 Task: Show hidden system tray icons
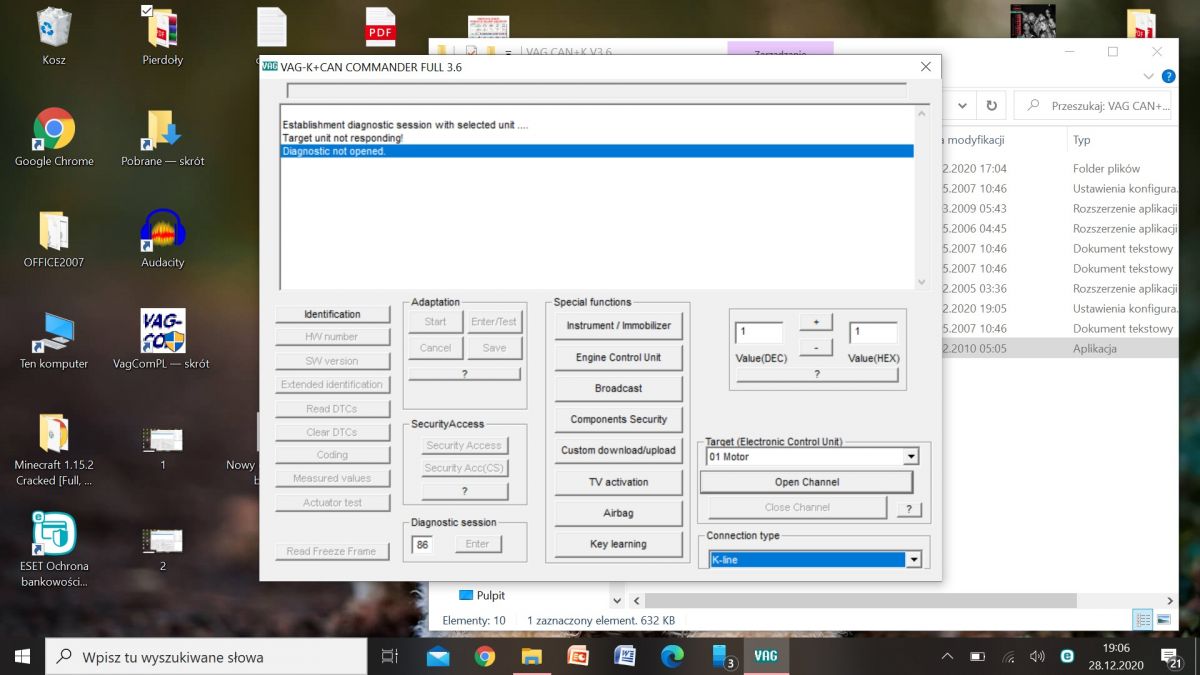click(947, 656)
